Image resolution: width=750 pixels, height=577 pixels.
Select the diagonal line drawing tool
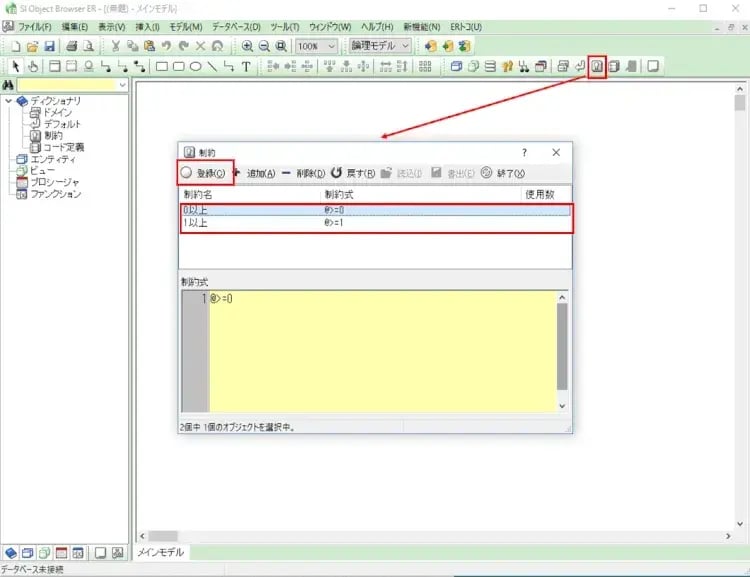pyautogui.click(x=212, y=67)
